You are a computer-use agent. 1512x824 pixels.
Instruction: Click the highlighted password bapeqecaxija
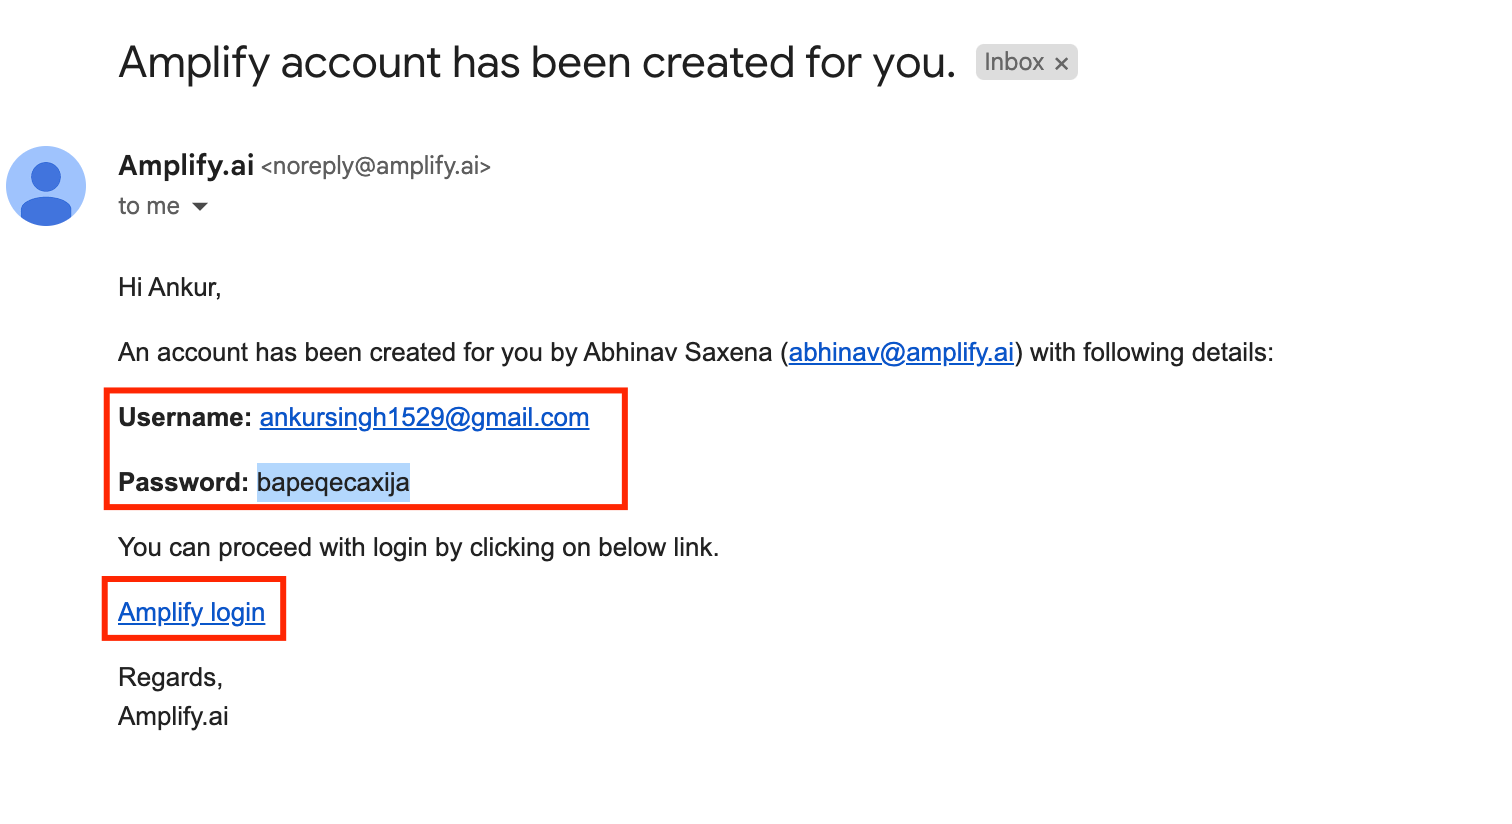(x=333, y=483)
